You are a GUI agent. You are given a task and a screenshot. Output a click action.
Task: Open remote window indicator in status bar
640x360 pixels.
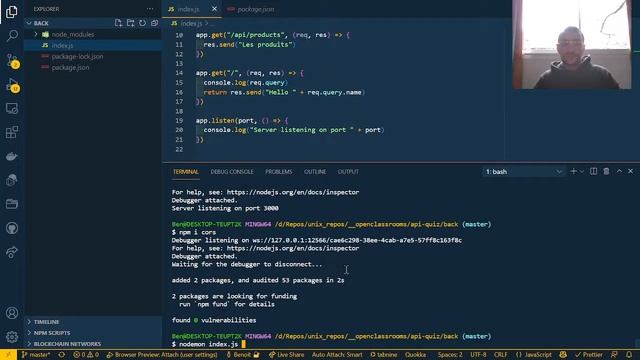coord(8,355)
